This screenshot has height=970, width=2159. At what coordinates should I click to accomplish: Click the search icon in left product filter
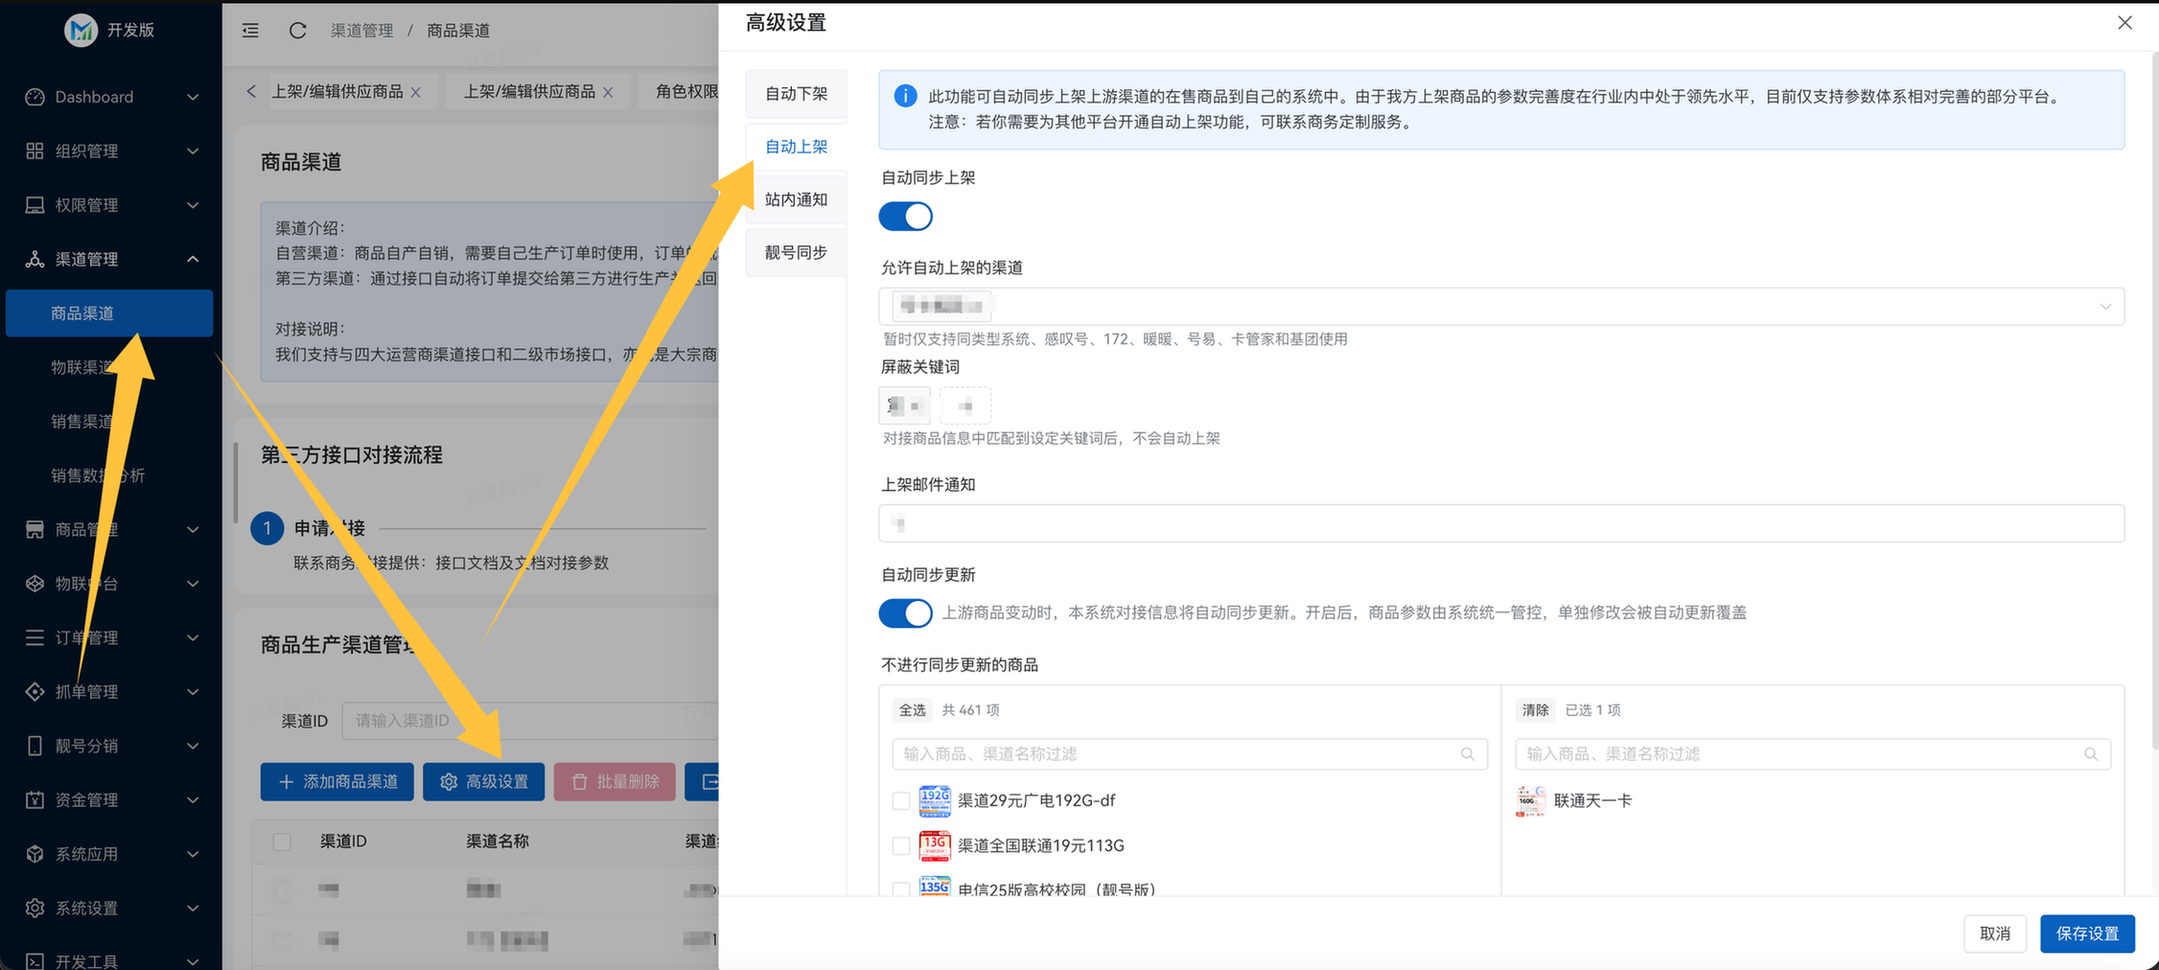click(x=1467, y=754)
